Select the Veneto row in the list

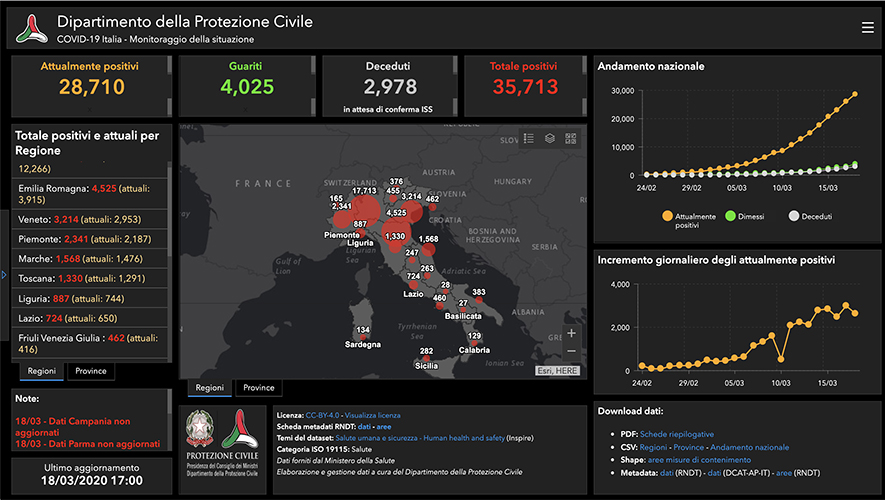(90, 220)
